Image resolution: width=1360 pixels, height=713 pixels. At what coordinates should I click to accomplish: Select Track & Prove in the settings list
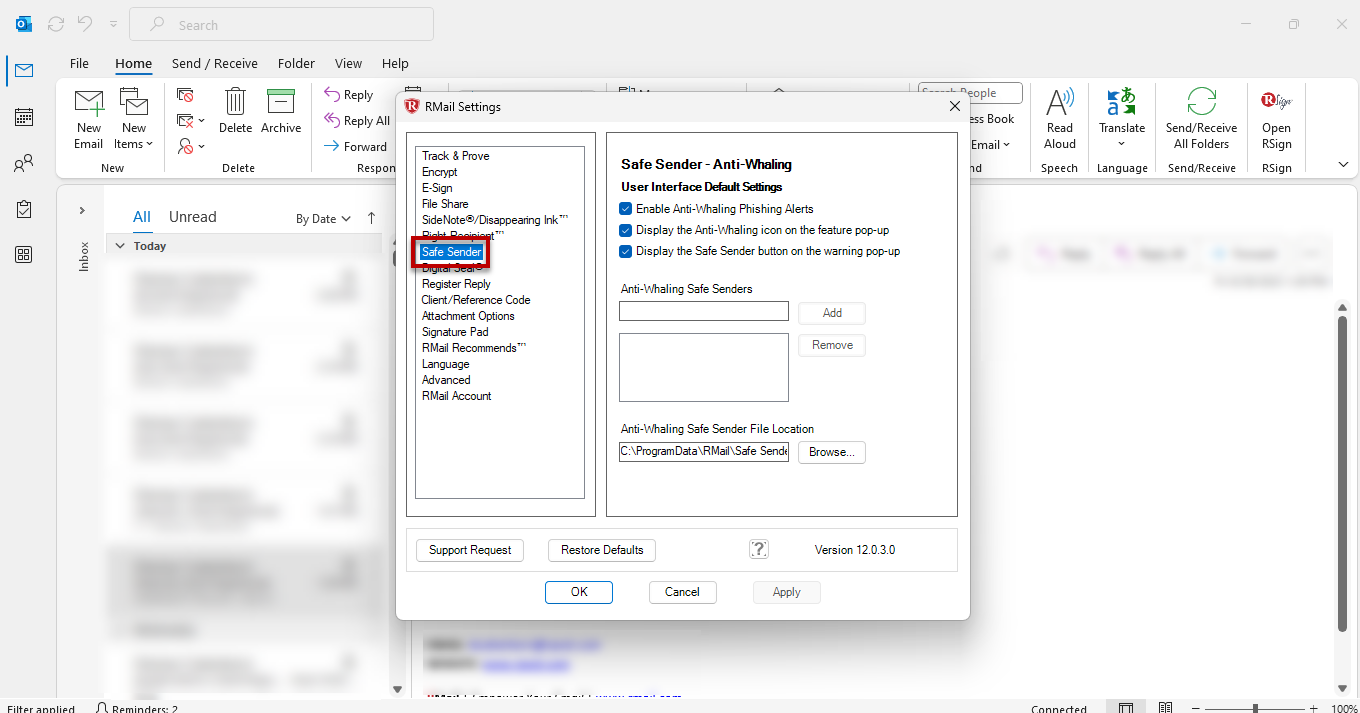[455, 156]
